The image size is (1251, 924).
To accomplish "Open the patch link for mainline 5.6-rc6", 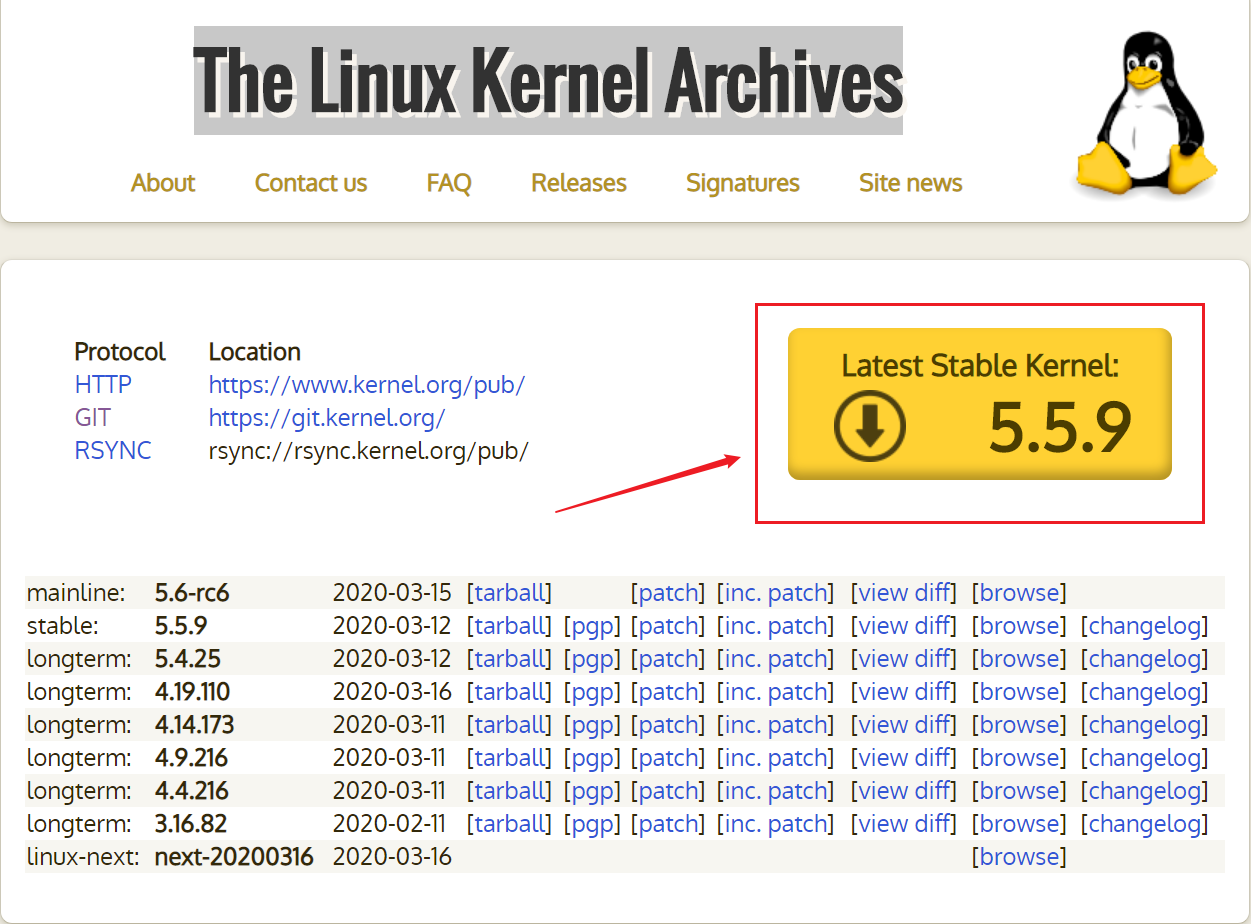I will pos(668,593).
